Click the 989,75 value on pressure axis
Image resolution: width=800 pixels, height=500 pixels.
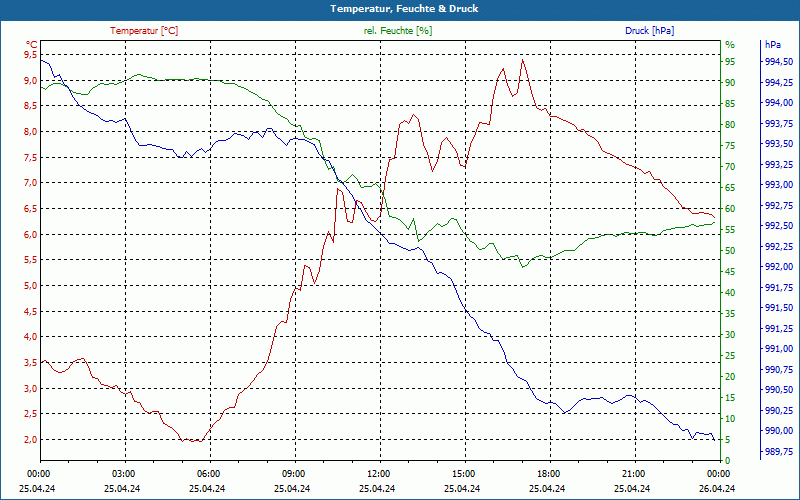tap(779, 452)
